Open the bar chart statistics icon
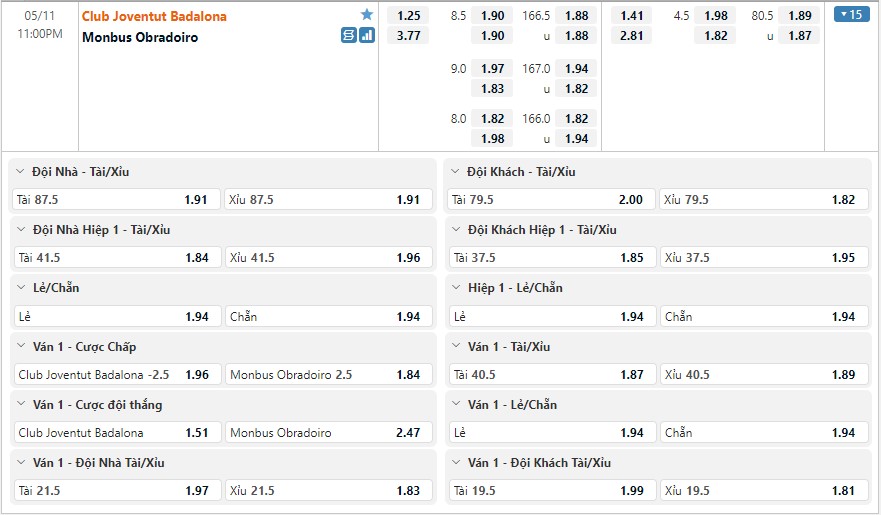881x515 pixels. pyautogui.click(x=367, y=35)
